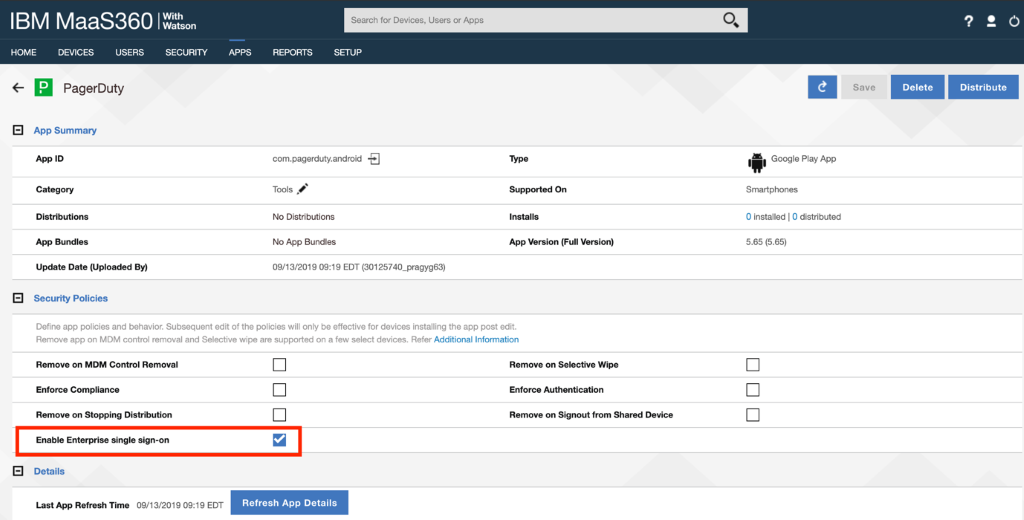1024x520 pixels.
Task: Click the 'No App Bundles' value
Action: click(304, 242)
